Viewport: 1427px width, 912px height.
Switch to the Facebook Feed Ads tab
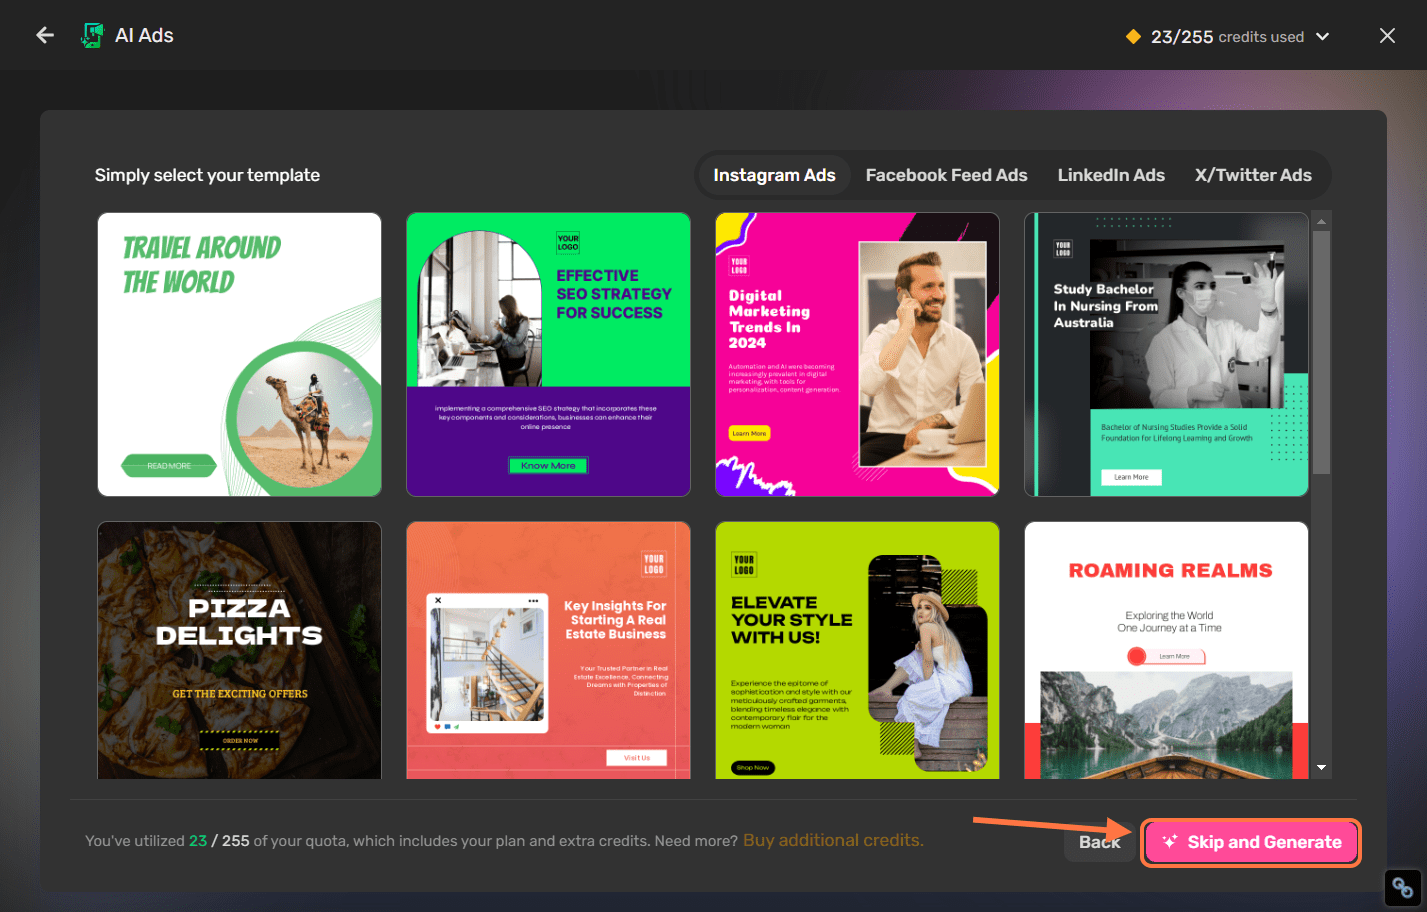[946, 174]
